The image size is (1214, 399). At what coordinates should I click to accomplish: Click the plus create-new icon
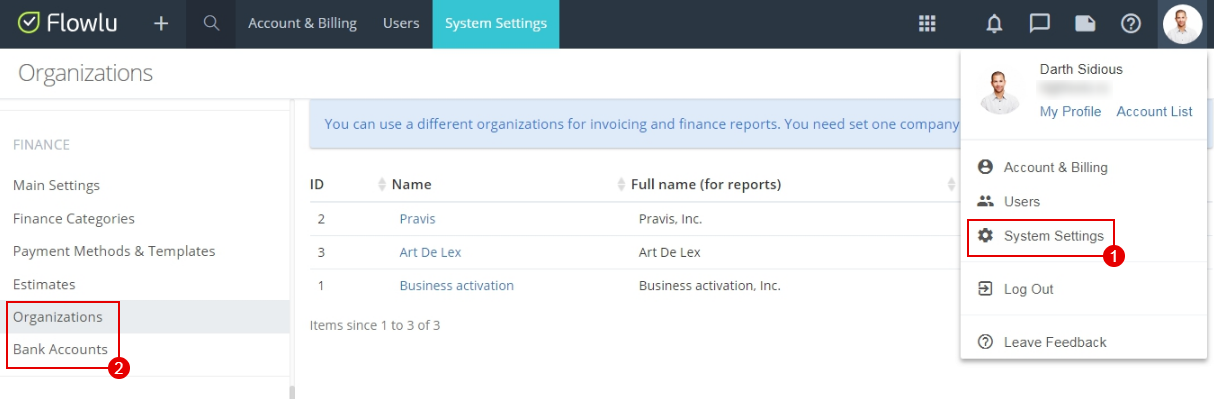(x=161, y=23)
